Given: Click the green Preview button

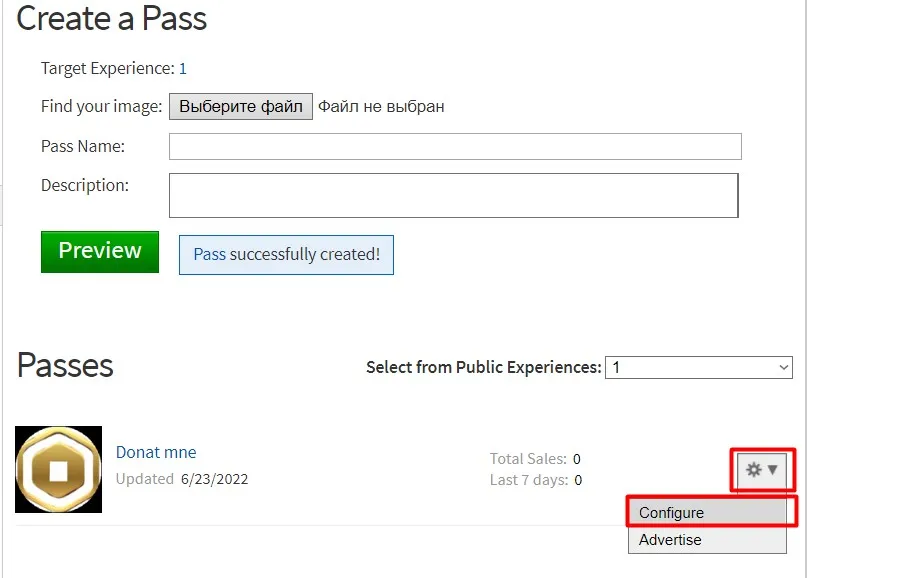Looking at the screenshot, I should (100, 252).
